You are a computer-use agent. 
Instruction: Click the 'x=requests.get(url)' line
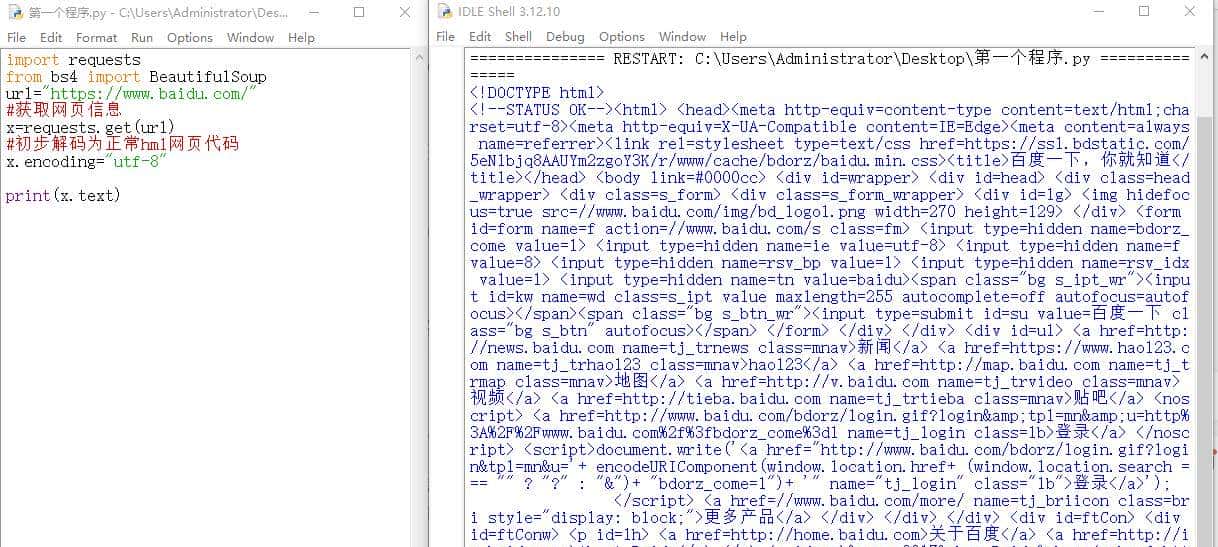coord(90,127)
